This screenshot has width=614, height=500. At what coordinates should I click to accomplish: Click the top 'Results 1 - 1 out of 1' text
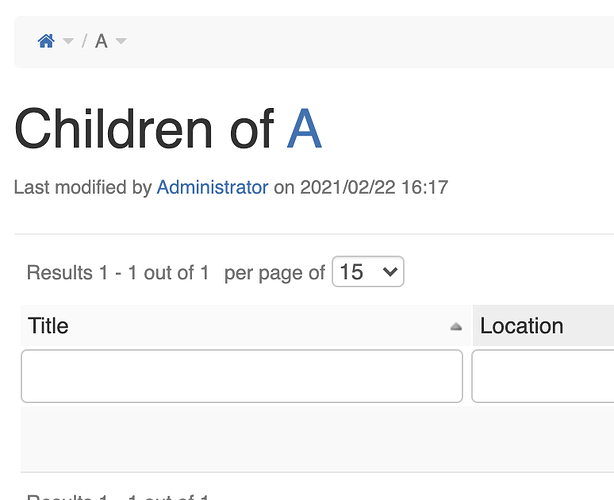pos(118,273)
